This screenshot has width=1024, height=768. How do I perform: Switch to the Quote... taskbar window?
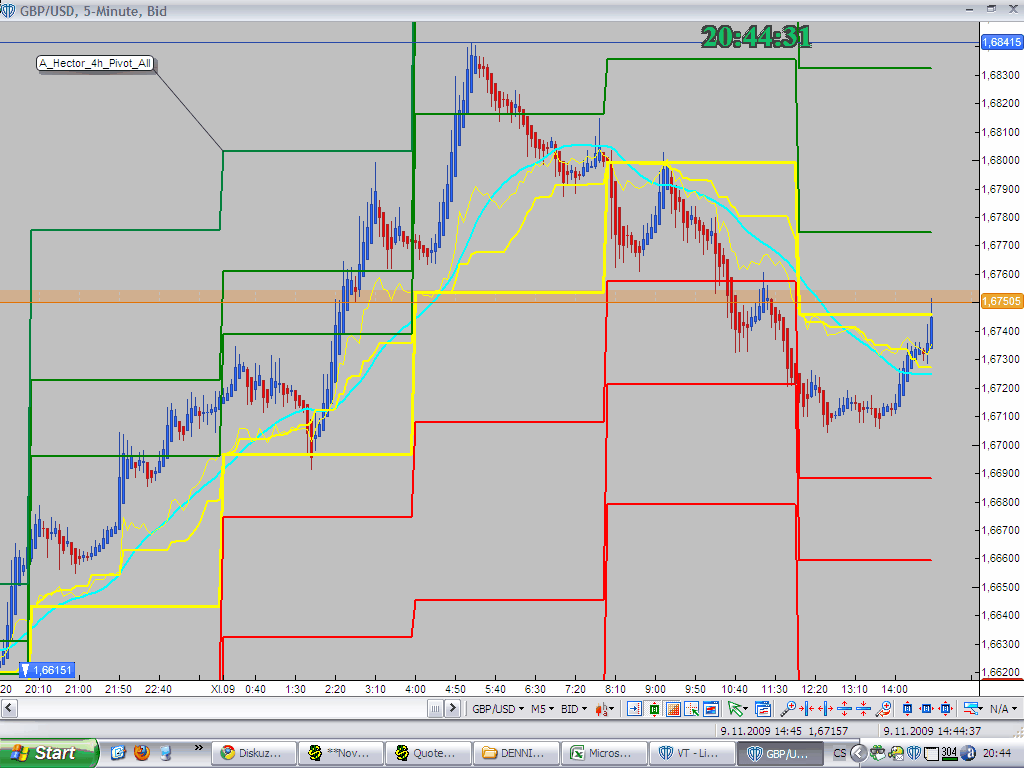428,753
